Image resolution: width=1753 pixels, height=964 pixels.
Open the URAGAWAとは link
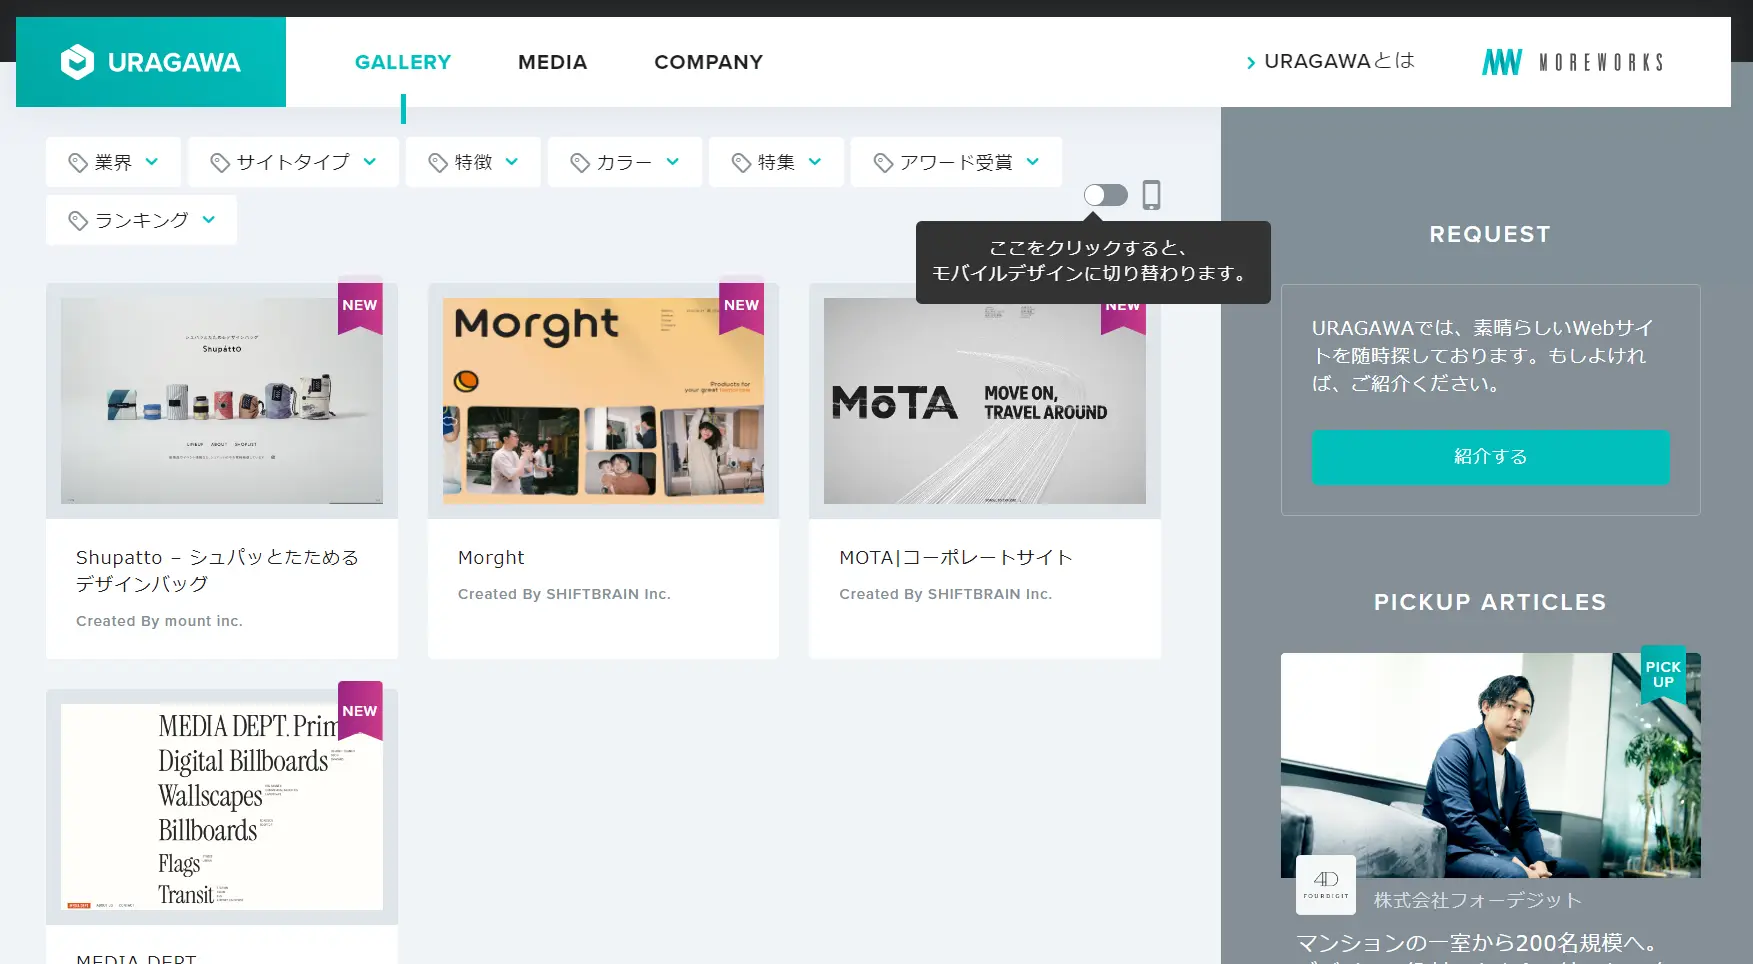click(1331, 61)
